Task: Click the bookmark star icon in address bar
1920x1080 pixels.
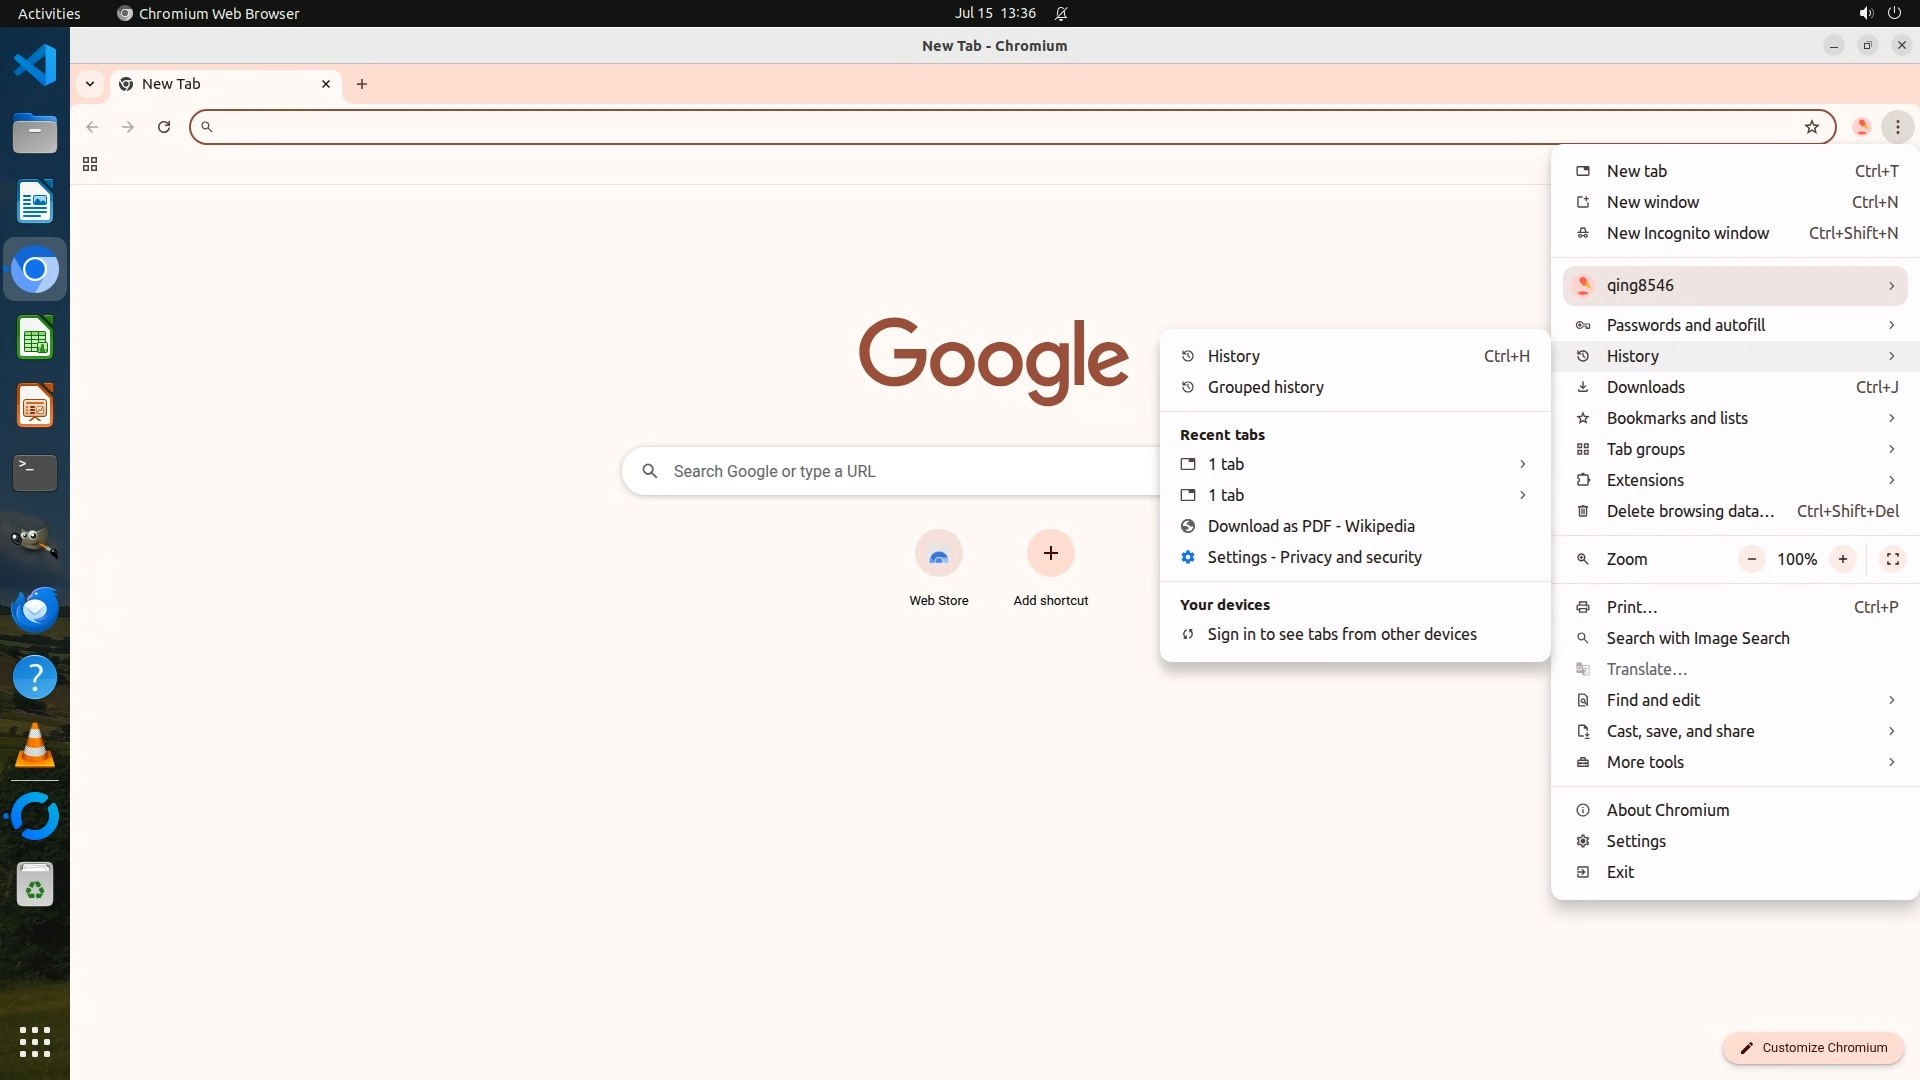Action: (x=1811, y=127)
